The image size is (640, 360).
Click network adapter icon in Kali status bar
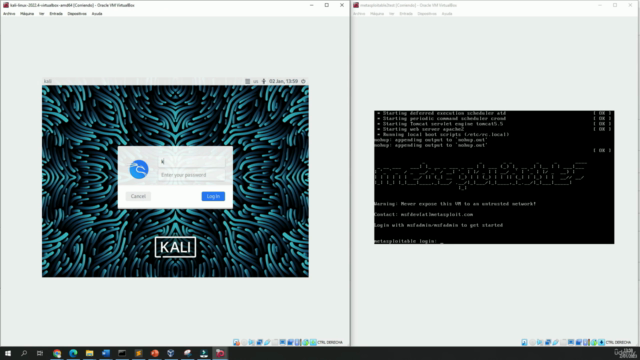pos(260,342)
